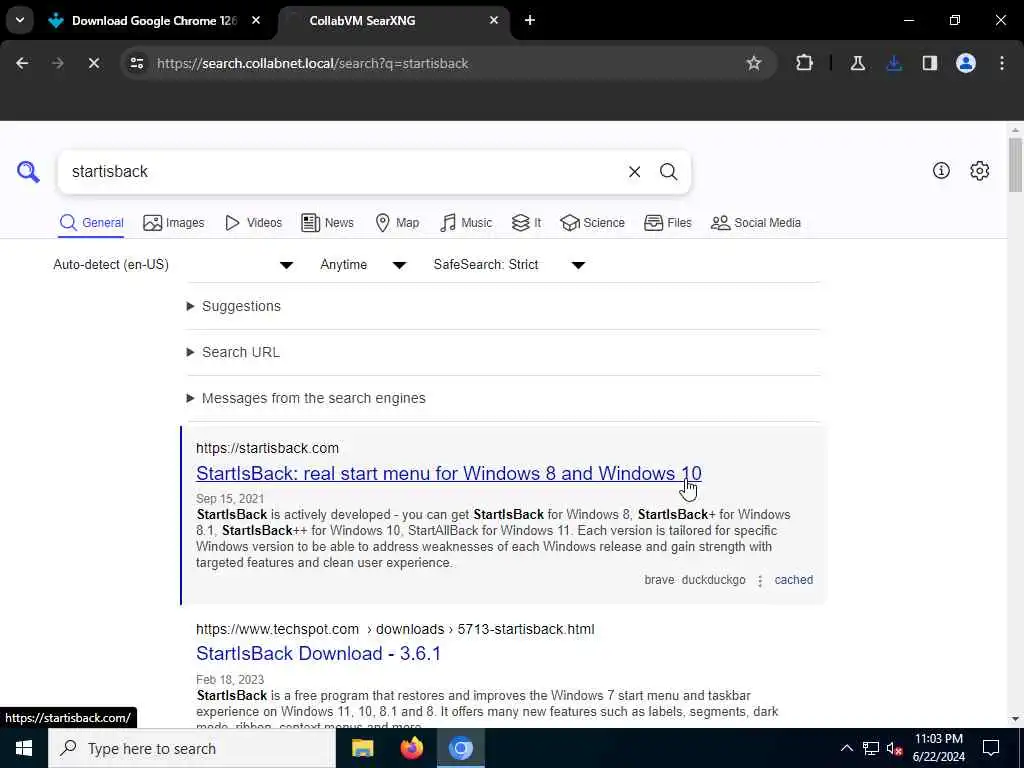Click the page vertical scrollbar thumb
Viewport: 1024px width, 768px height.
click(x=1015, y=165)
